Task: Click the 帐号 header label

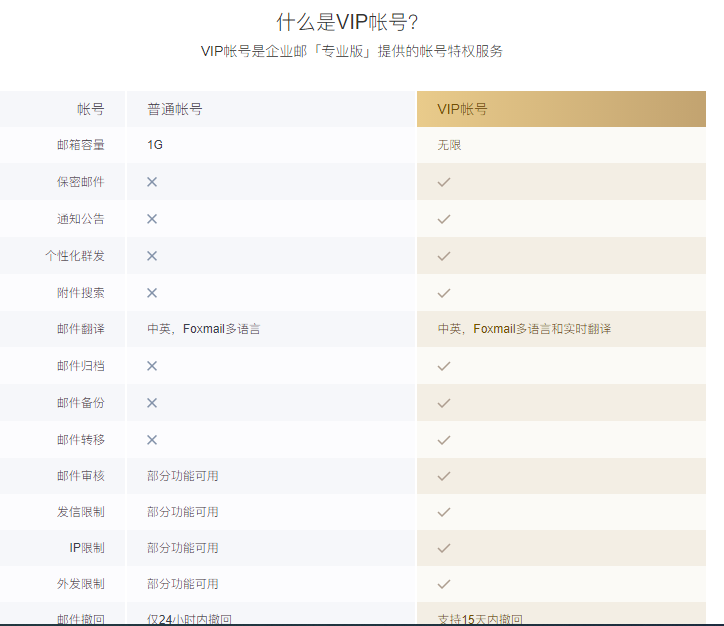Action: [90, 109]
